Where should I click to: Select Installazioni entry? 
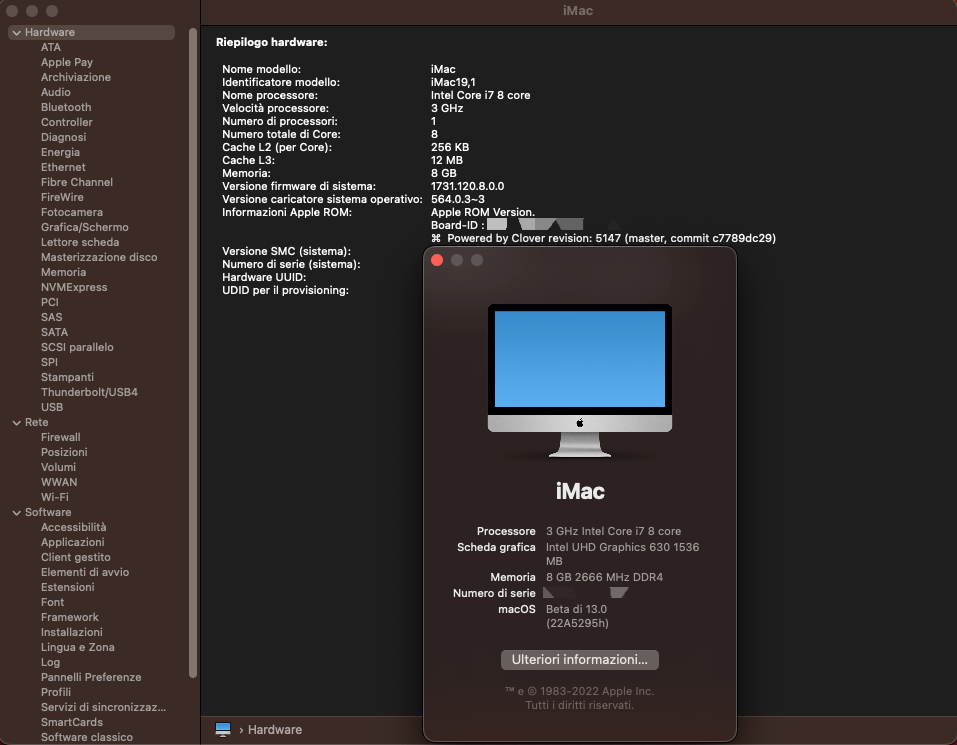(71, 633)
